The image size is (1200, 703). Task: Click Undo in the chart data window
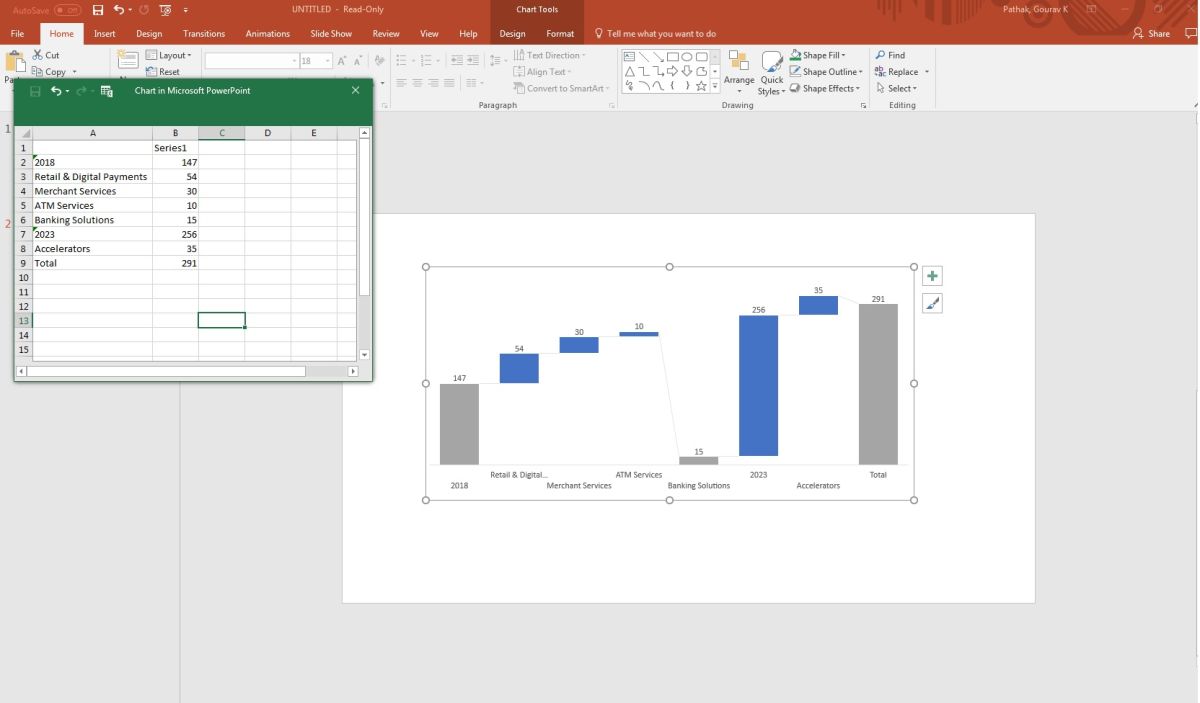pyautogui.click(x=57, y=91)
